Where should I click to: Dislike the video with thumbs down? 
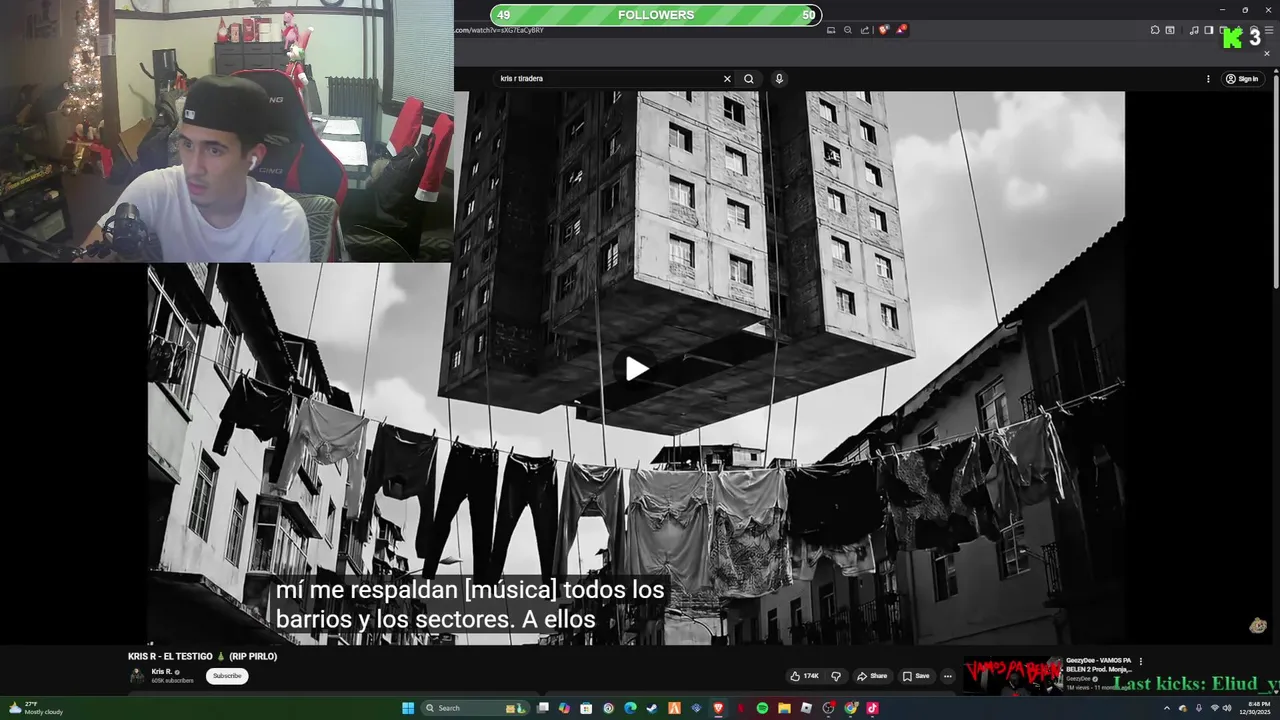tap(836, 676)
